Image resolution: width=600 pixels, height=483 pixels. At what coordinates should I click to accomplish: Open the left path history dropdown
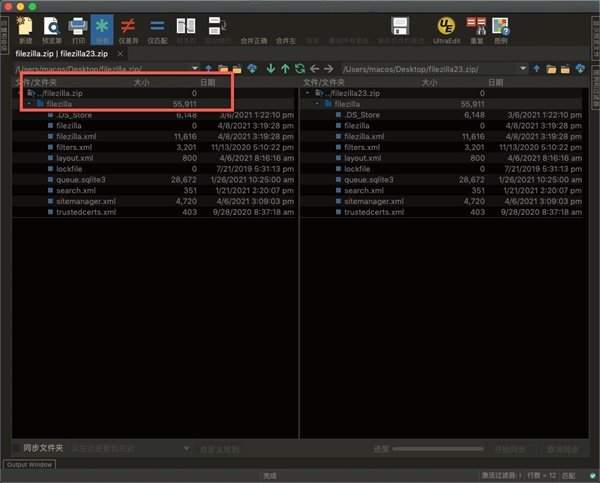tap(195, 69)
